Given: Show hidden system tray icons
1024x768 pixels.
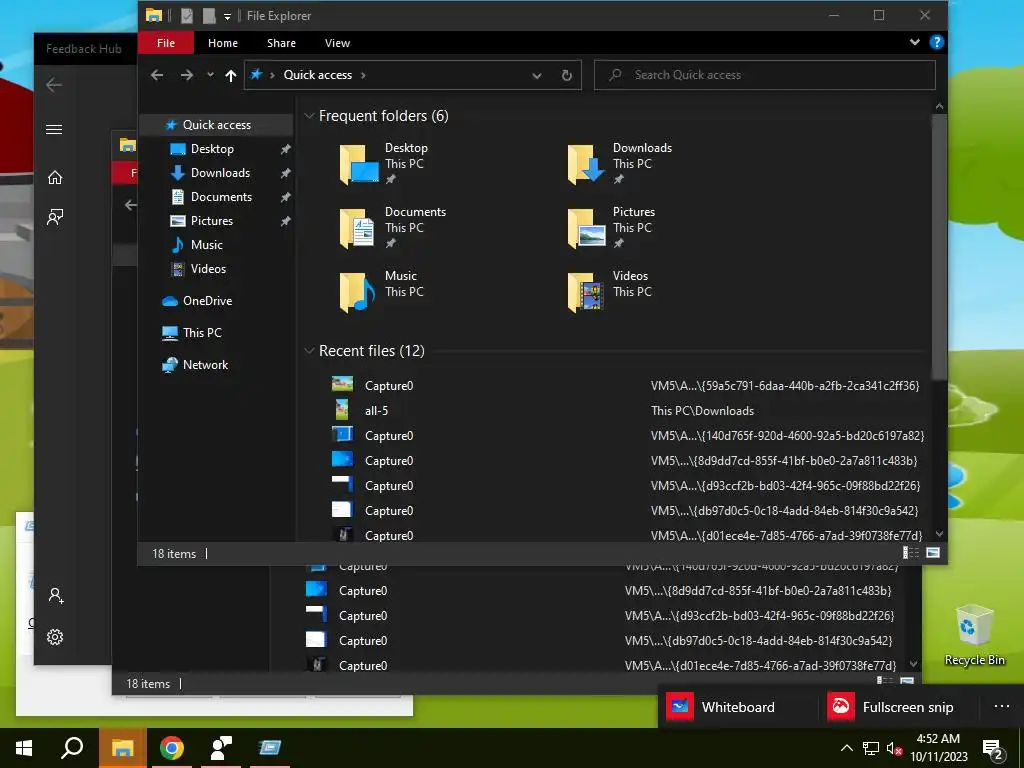Looking at the screenshot, I should click(x=846, y=748).
